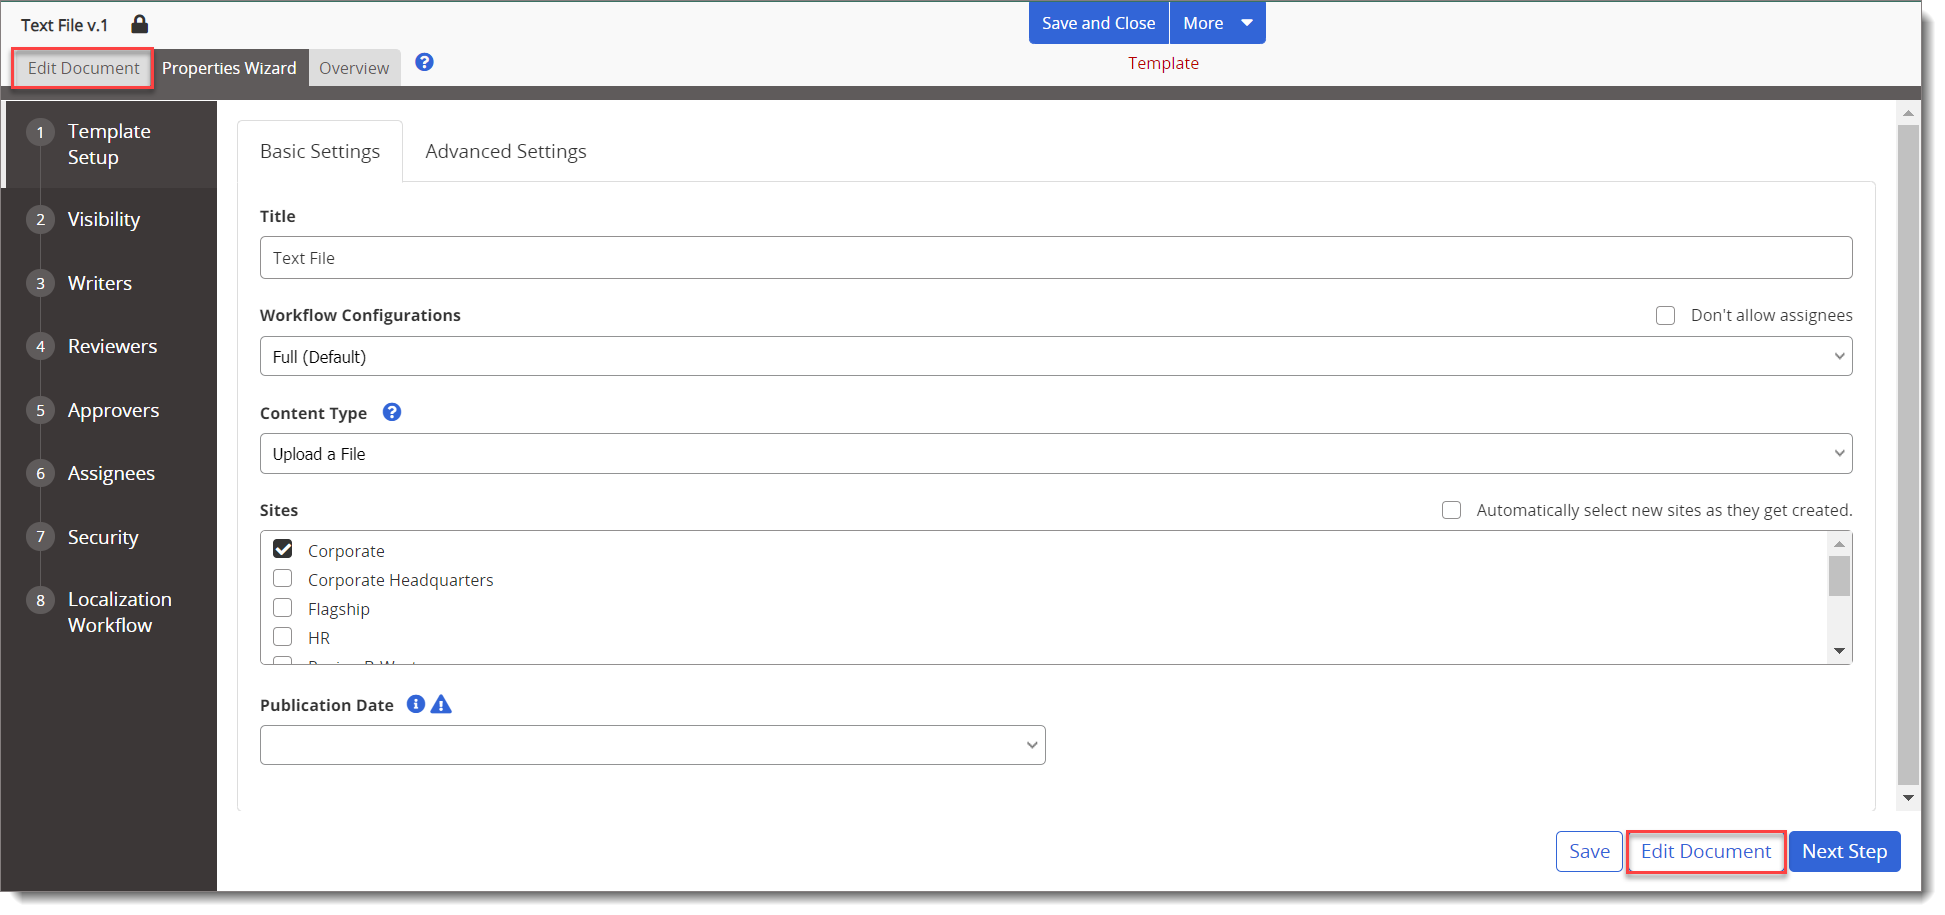This screenshot has width=1945, height=915.
Task: Switch to the Advanced Settings tab
Action: pos(505,151)
